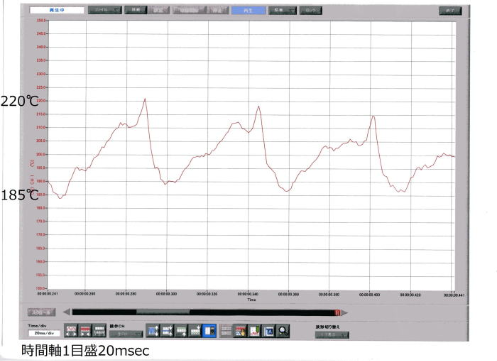This screenshot has width=497, height=361.
Task: Click the Time label under the x-axis
Action: coord(252,300)
